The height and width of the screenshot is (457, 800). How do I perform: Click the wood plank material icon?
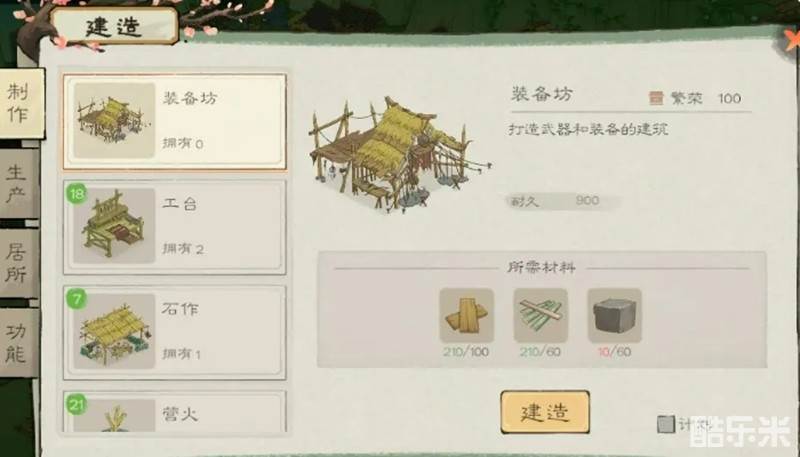tap(466, 315)
